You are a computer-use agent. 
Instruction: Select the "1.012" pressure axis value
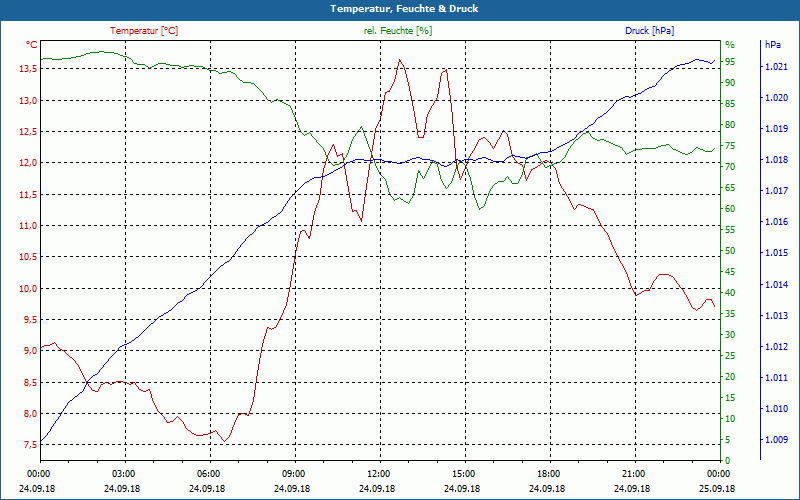[776, 347]
